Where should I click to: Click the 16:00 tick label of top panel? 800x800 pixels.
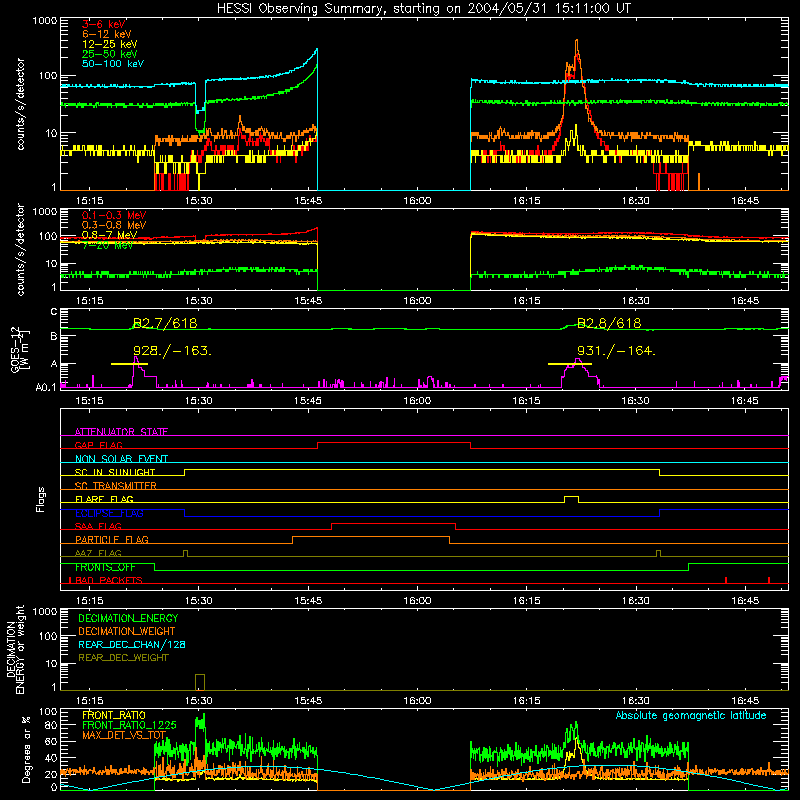[x=417, y=201]
